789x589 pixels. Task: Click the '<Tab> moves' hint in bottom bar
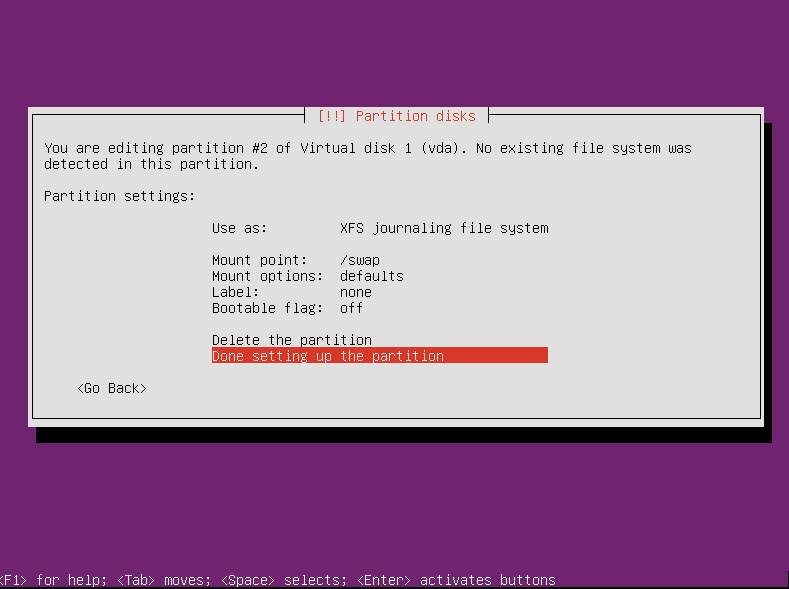[x=164, y=580]
